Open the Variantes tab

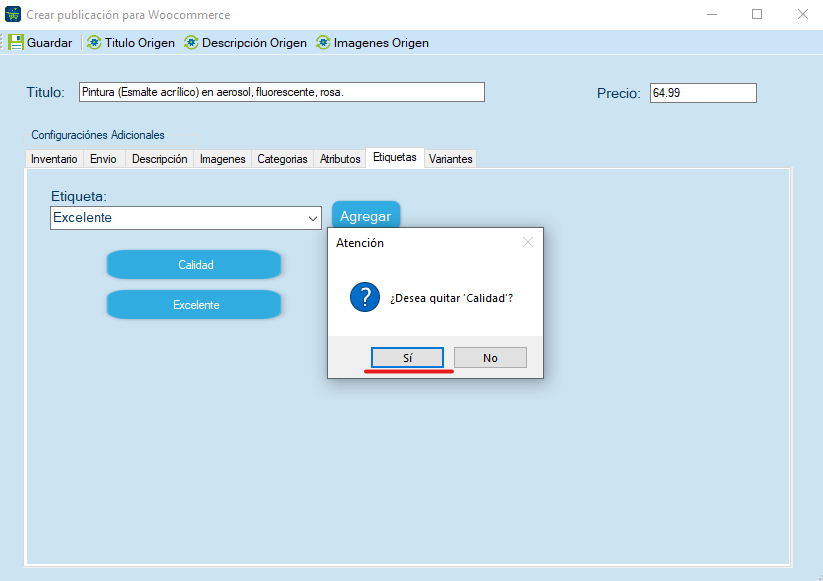point(450,159)
